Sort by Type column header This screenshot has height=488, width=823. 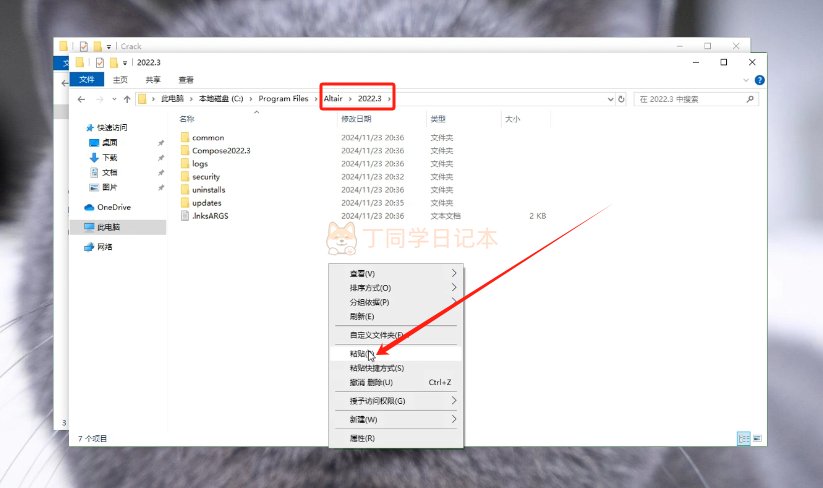click(x=438, y=119)
